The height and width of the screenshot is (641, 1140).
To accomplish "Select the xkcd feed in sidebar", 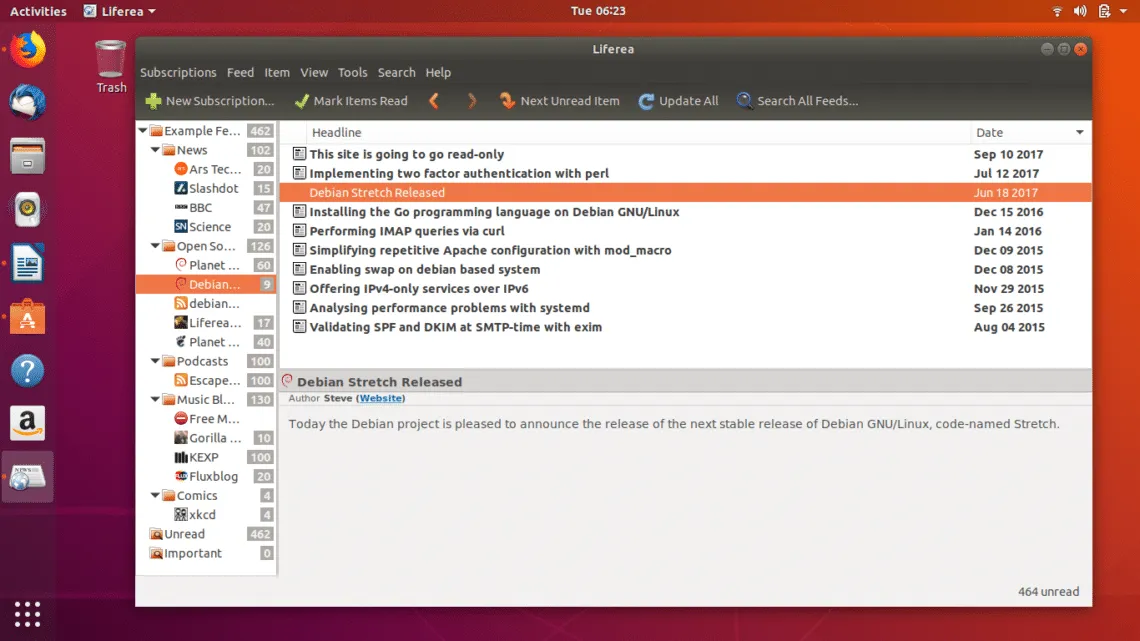I will point(202,515).
